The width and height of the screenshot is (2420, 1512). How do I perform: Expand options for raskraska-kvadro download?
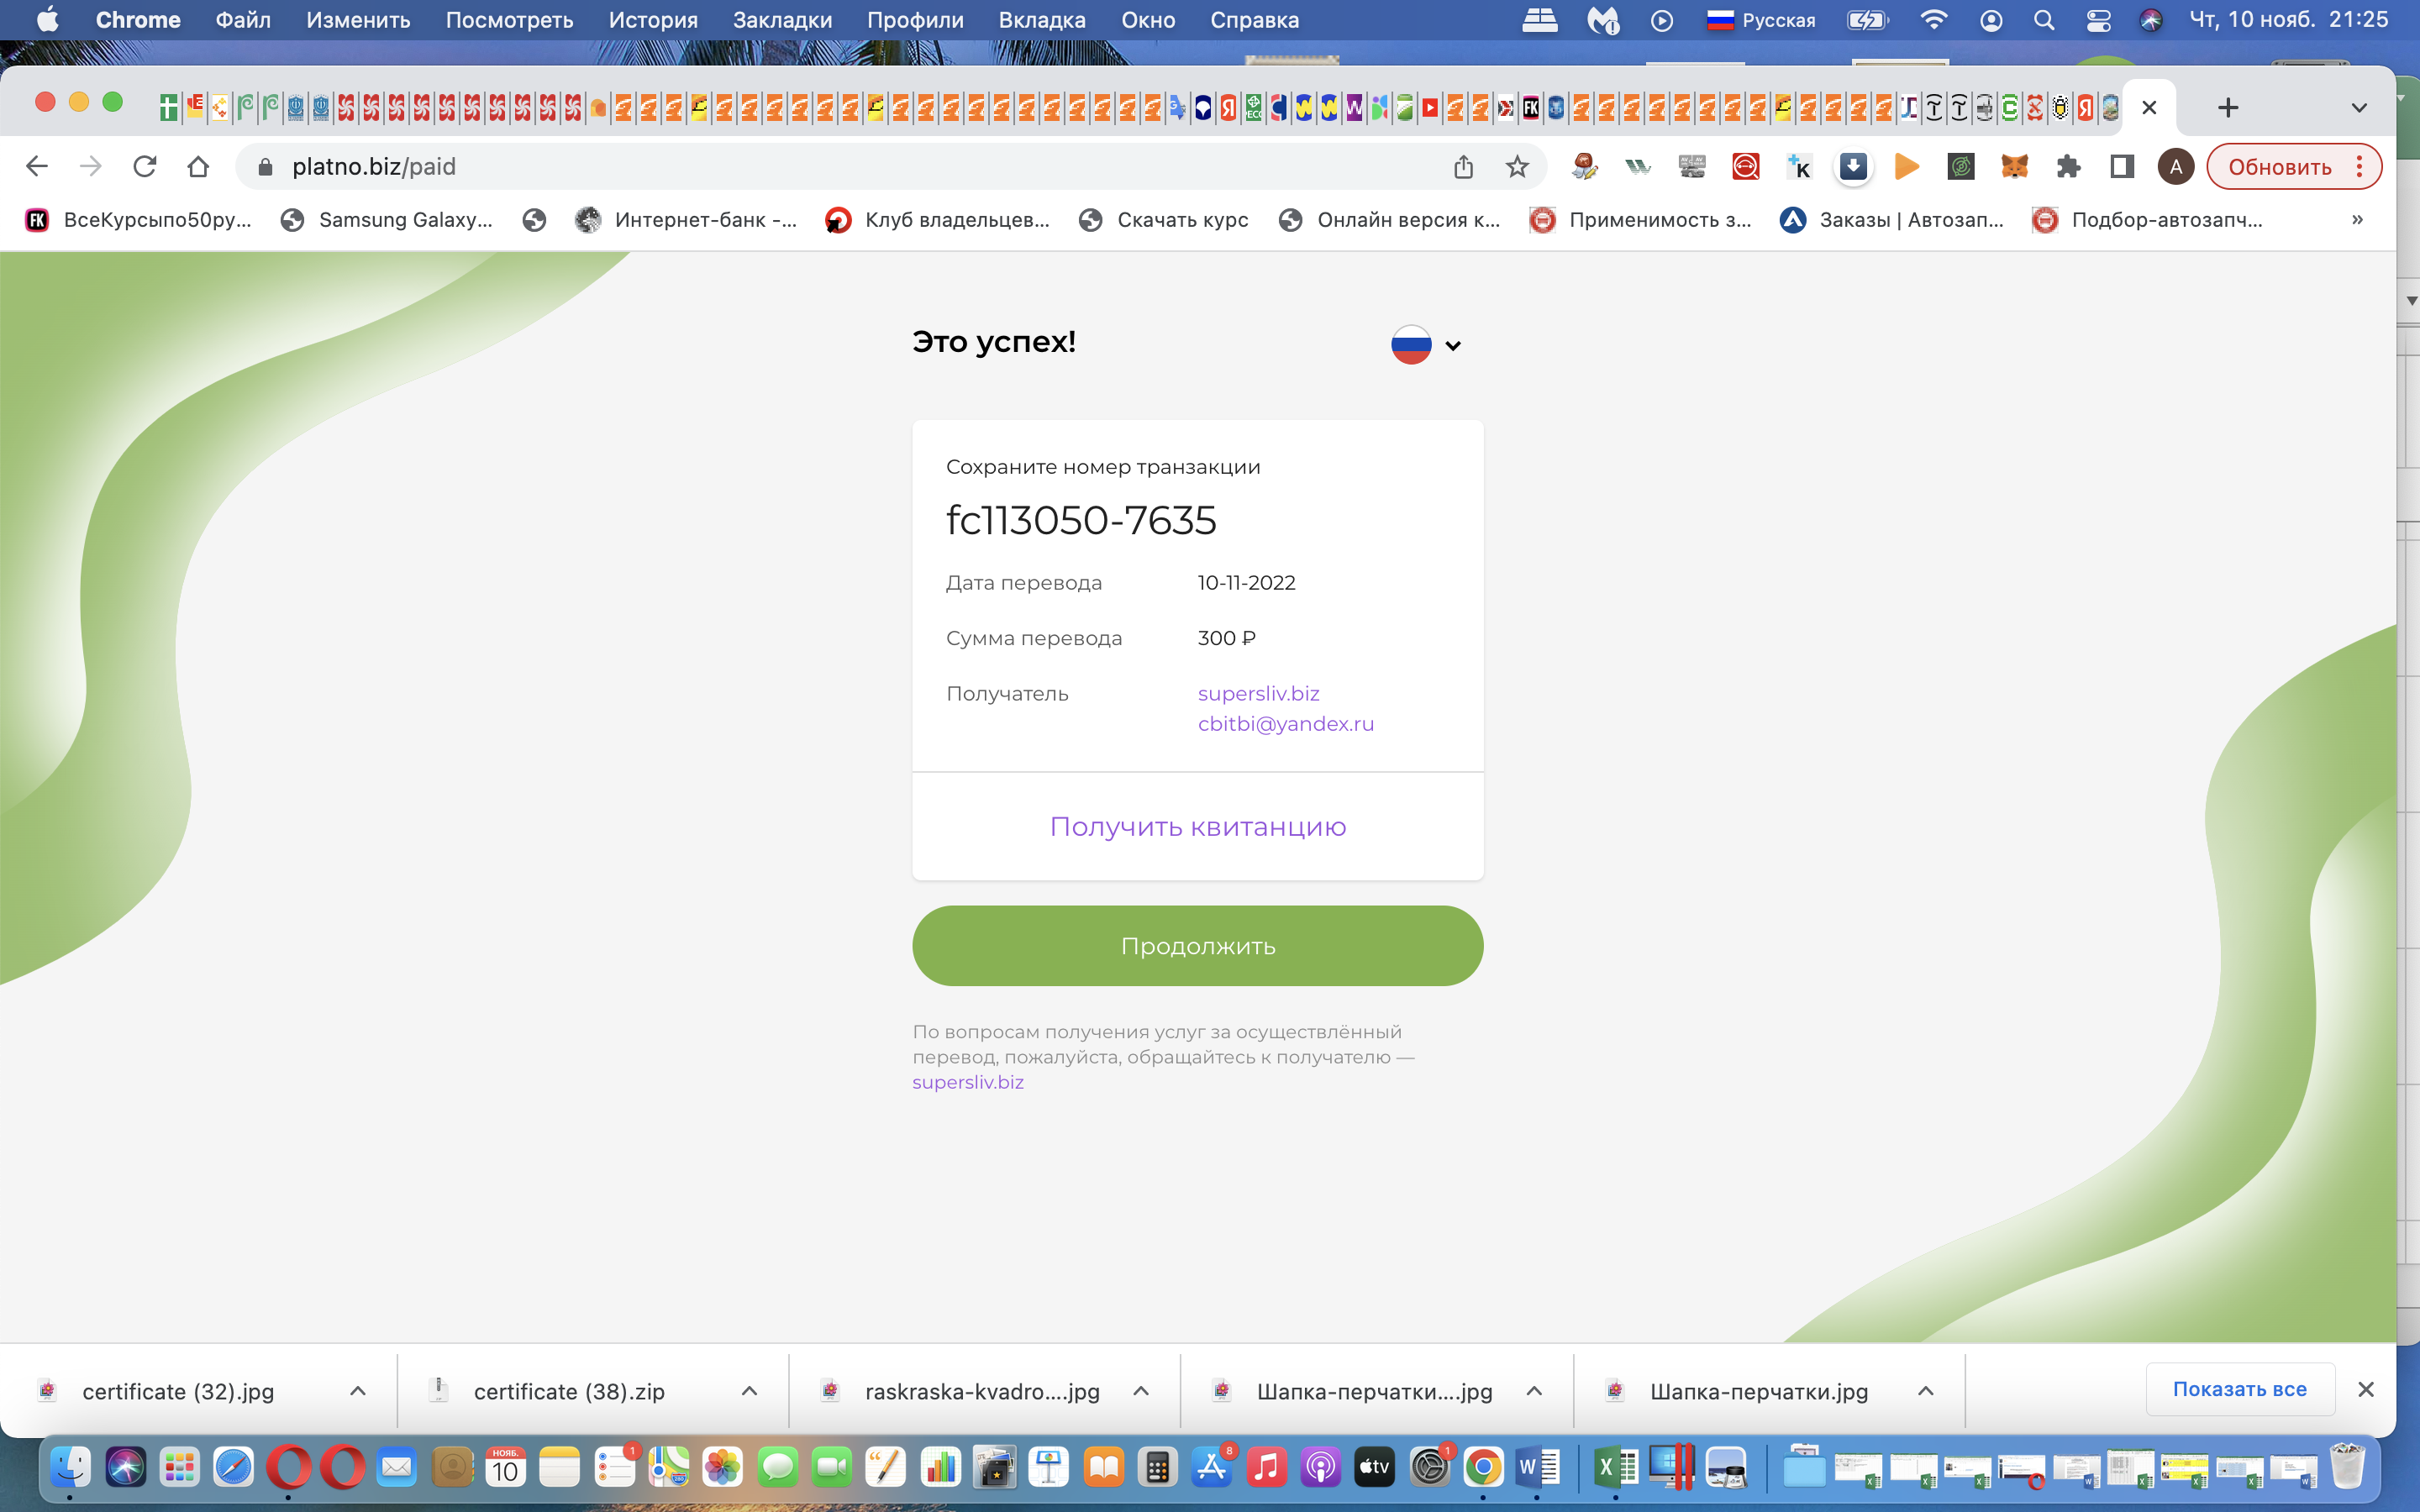(1141, 1391)
